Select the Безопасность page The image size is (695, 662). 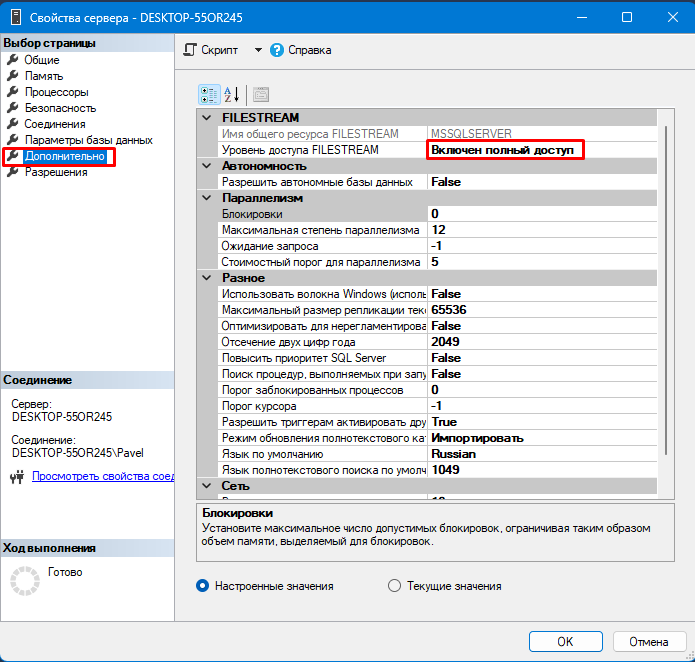pos(60,108)
